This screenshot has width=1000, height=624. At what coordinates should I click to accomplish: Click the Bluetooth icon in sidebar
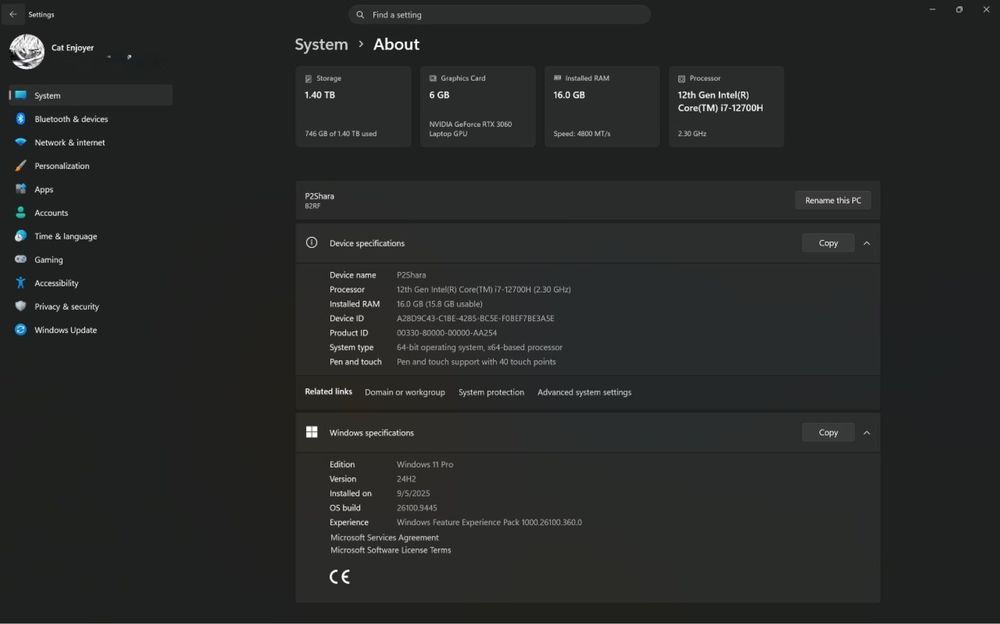[x=21, y=119]
